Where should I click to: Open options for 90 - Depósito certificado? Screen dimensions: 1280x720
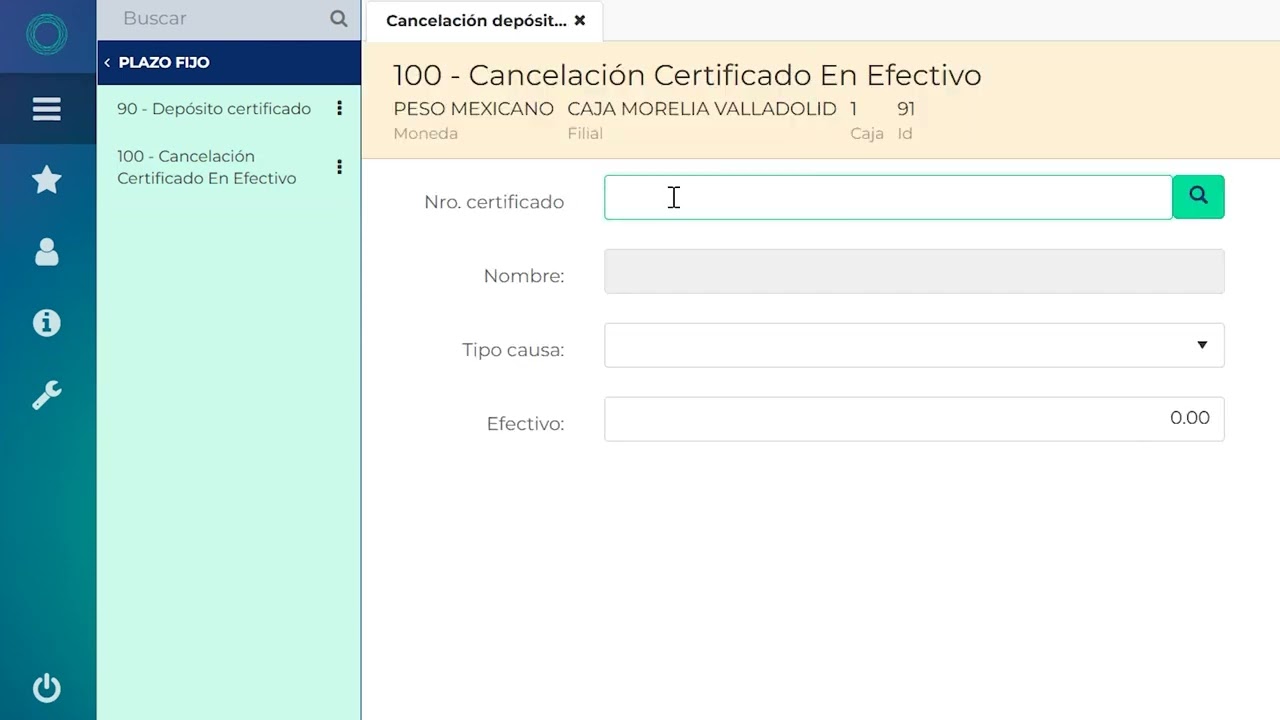(x=339, y=108)
